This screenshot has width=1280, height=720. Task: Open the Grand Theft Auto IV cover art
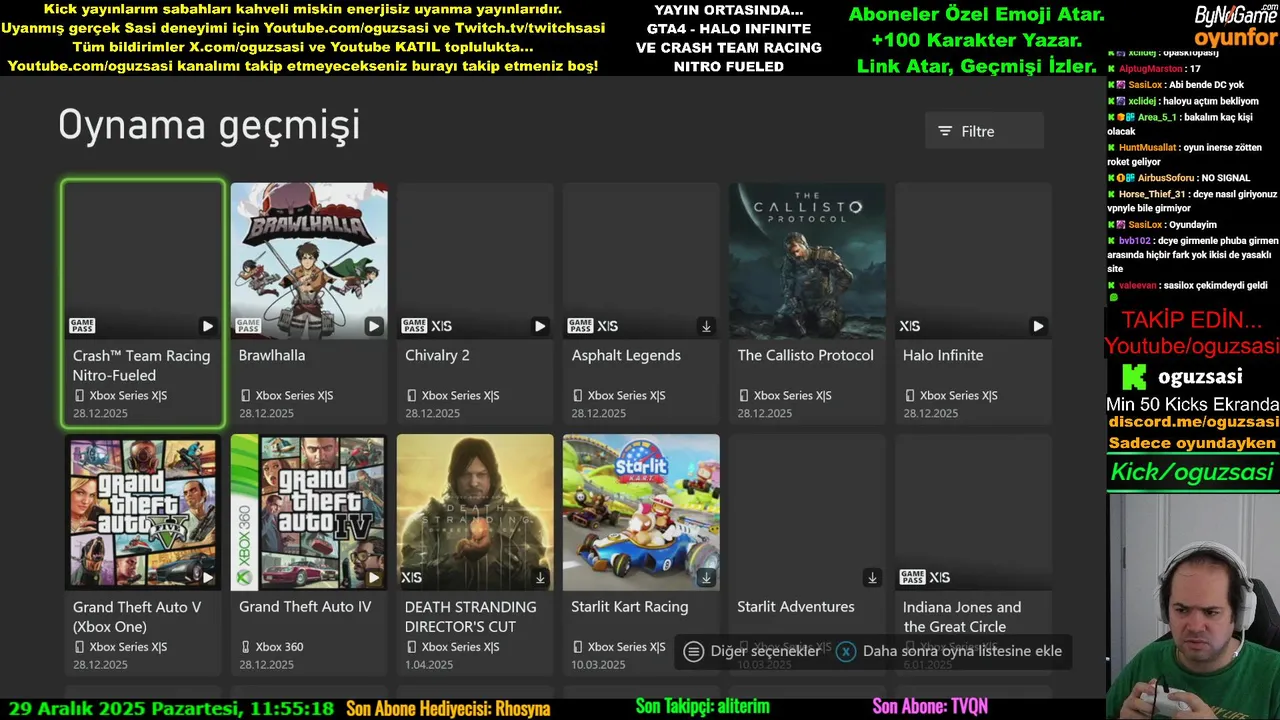coord(309,512)
